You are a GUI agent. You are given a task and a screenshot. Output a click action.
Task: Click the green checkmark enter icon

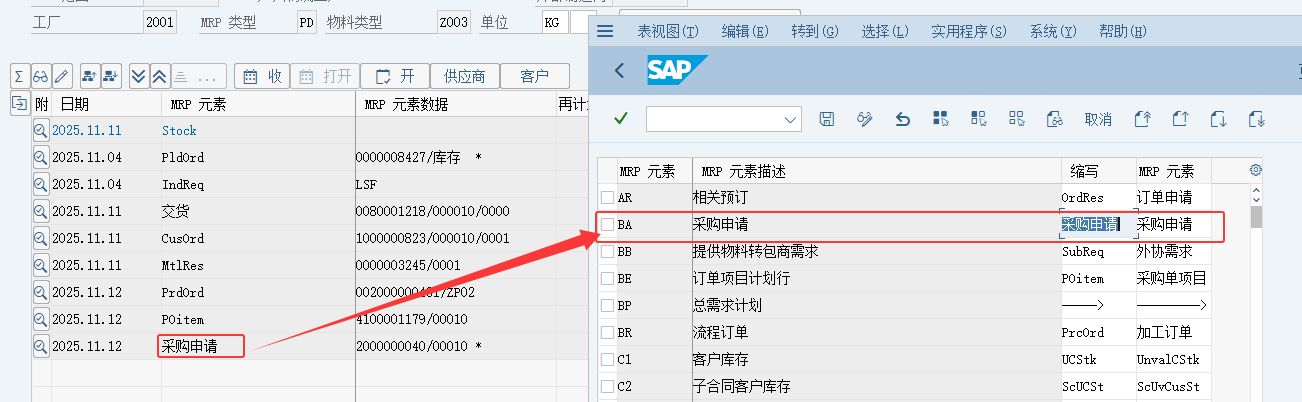(x=621, y=119)
